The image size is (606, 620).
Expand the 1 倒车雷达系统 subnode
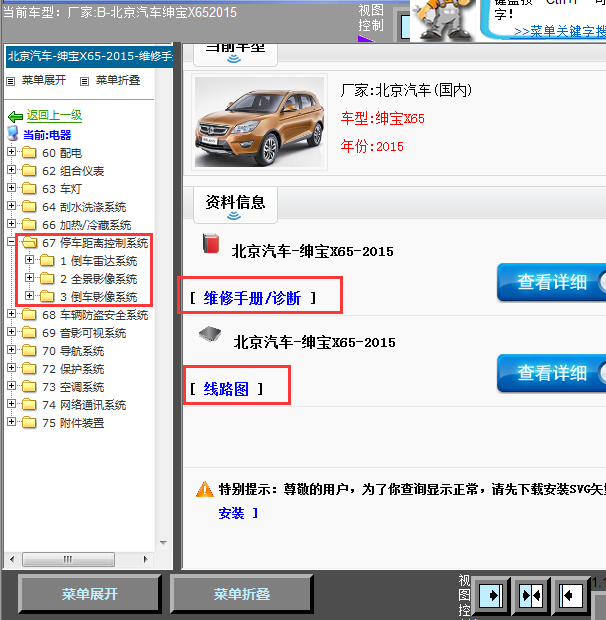(x=29, y=259)
